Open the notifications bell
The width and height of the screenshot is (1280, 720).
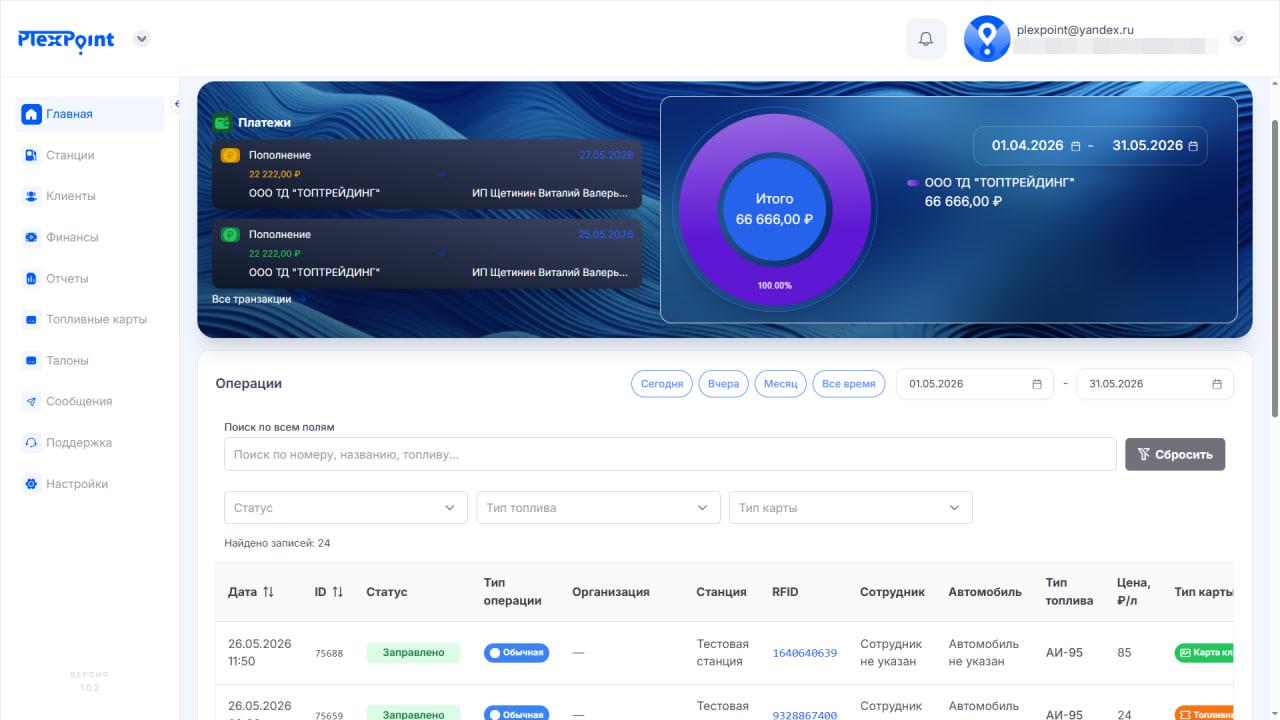pos(926,39)
